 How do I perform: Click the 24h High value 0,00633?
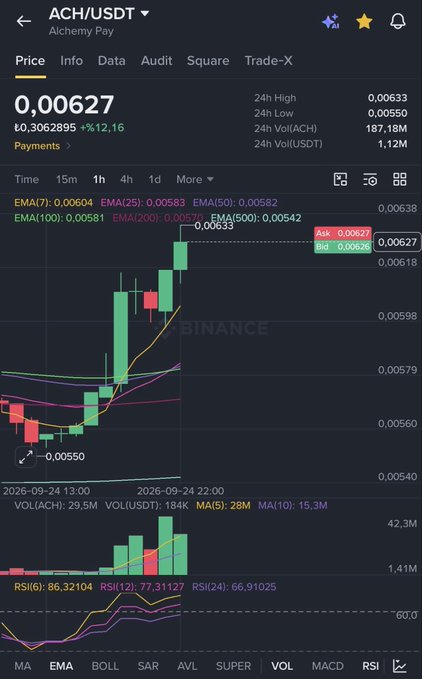[x=387, y=98]
